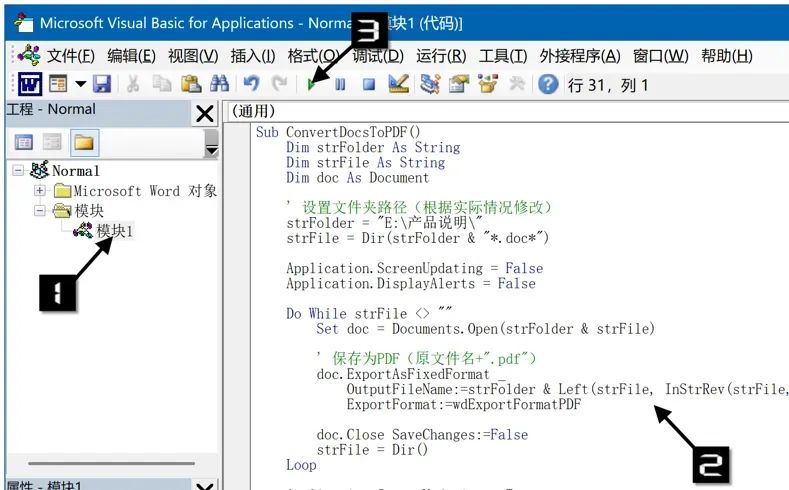Click the Application.DisplayAlerts = False line
The height and width of the screenshot is (490, 789).
tap(411, 283)
